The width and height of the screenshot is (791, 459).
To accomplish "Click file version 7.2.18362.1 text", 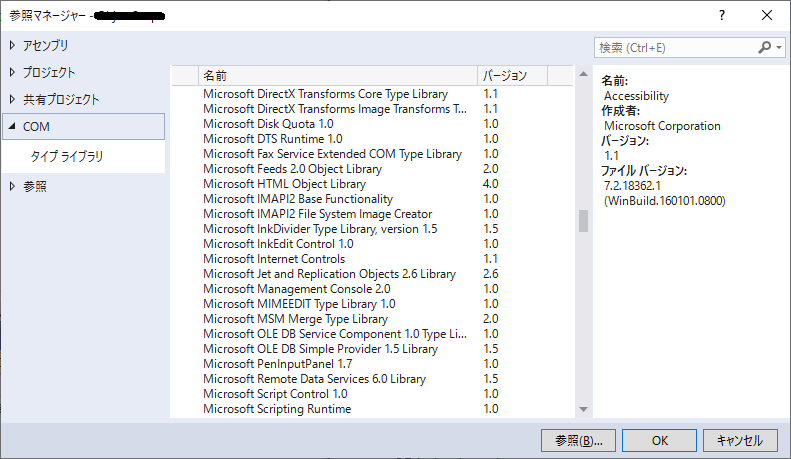I will pyautogui.click(x=633, y=186).
